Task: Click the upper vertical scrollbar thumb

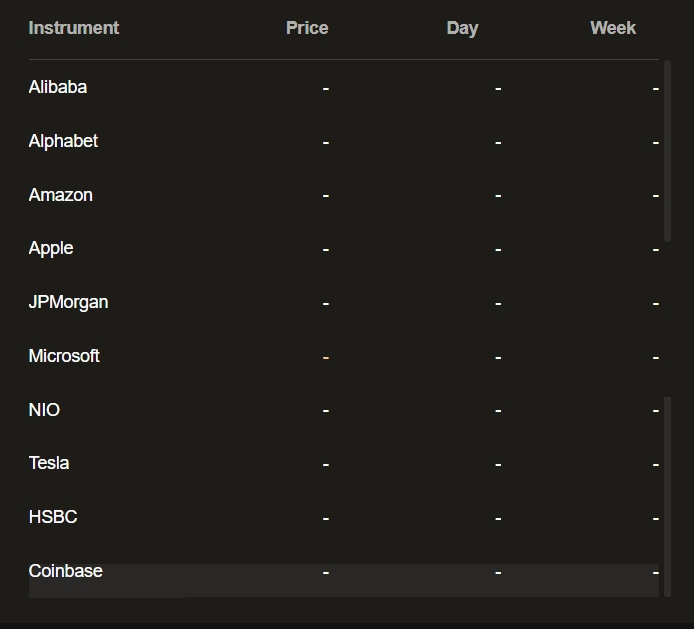Action: 667,150
